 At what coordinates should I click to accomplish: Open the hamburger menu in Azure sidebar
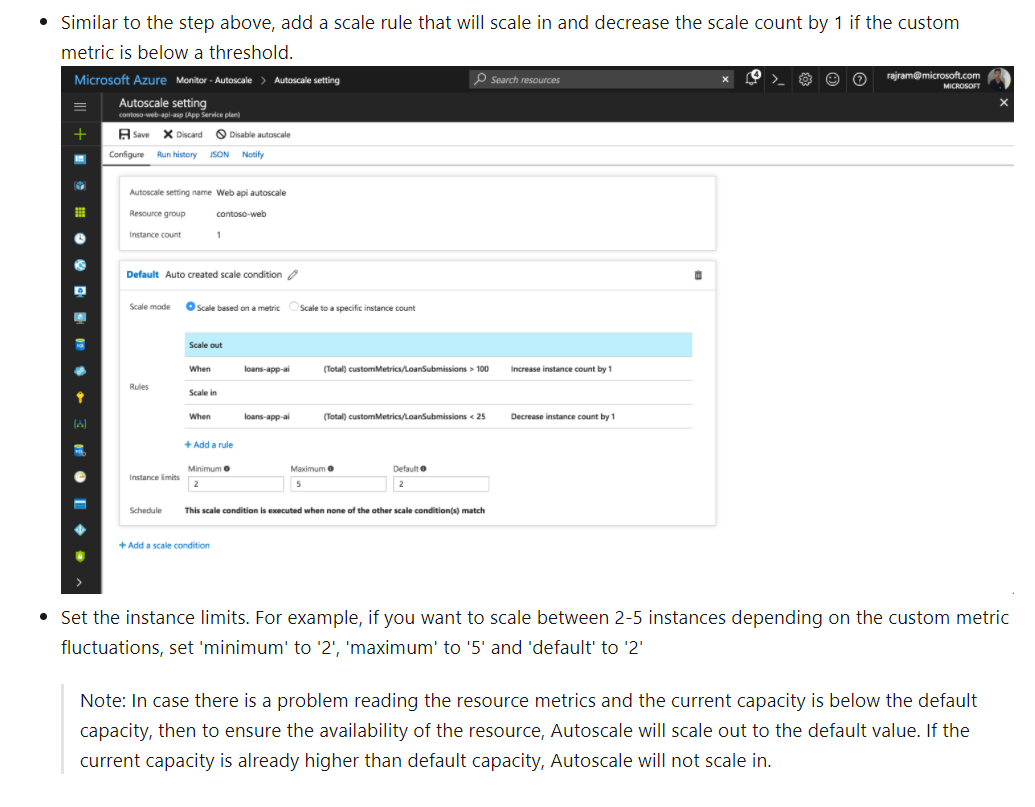80,106
